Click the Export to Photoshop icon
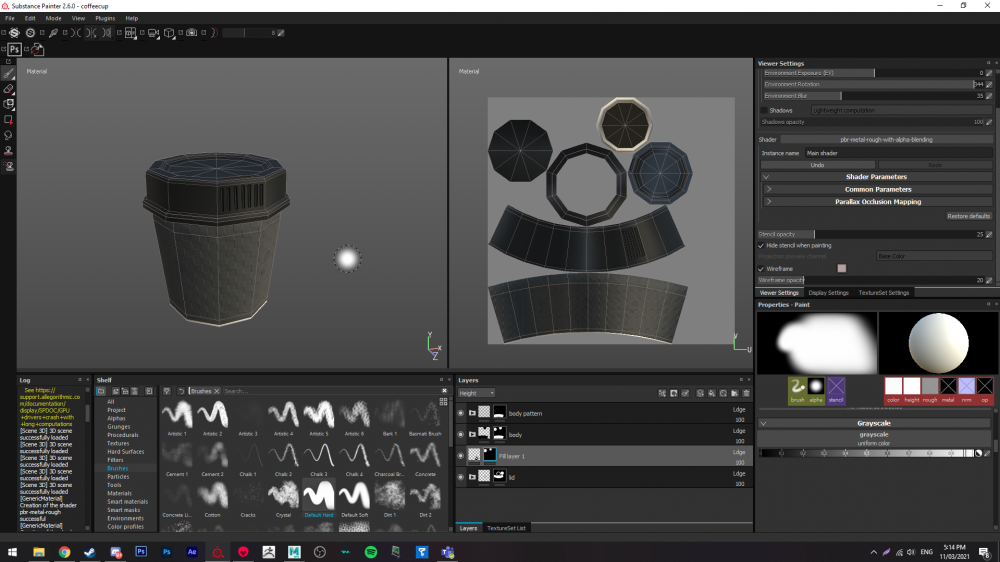The height and width of the screenshot is (562, 1000). click(x=15, y=49)
